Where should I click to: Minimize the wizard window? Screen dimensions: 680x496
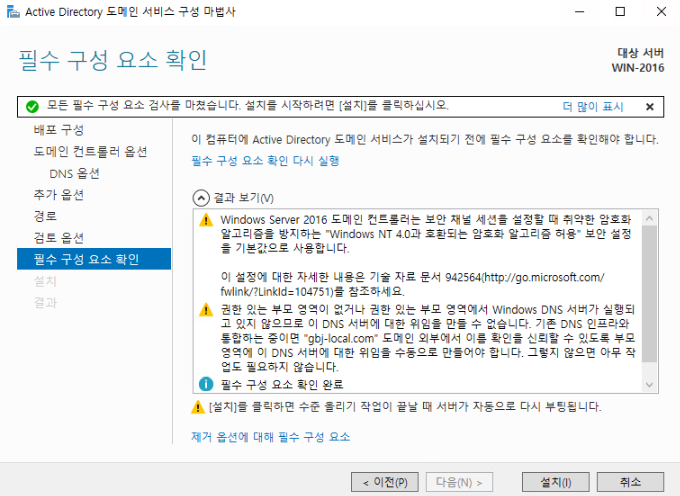click(579, 12)
